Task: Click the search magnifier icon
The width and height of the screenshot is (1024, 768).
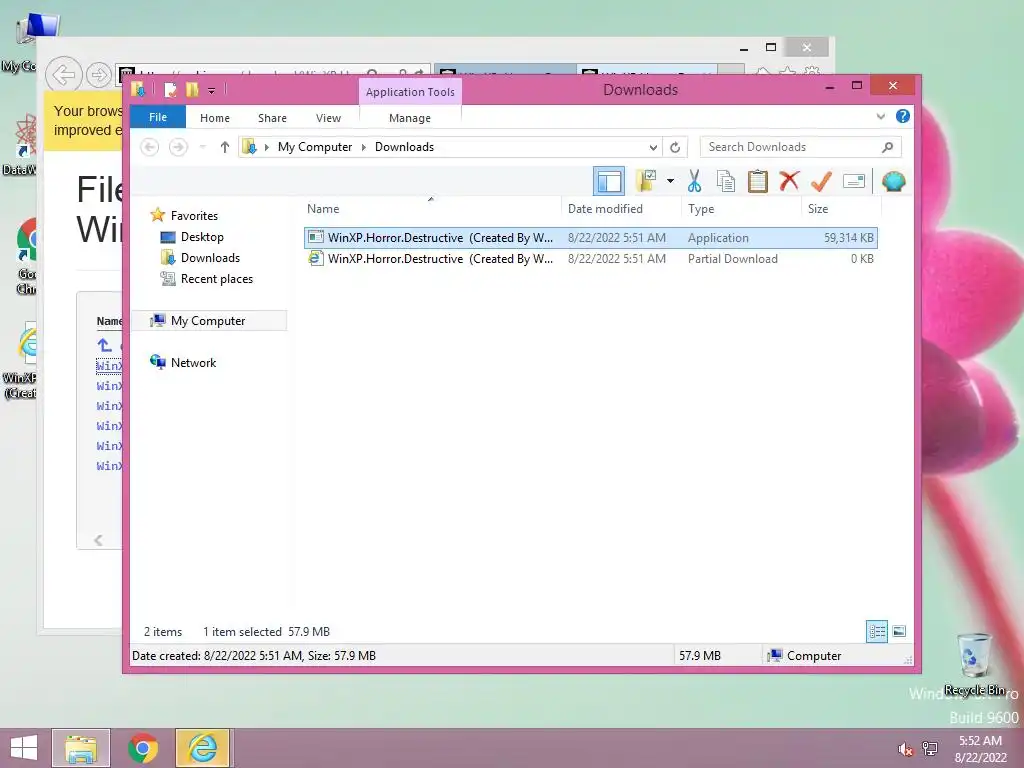Action: tap(888, 147)
